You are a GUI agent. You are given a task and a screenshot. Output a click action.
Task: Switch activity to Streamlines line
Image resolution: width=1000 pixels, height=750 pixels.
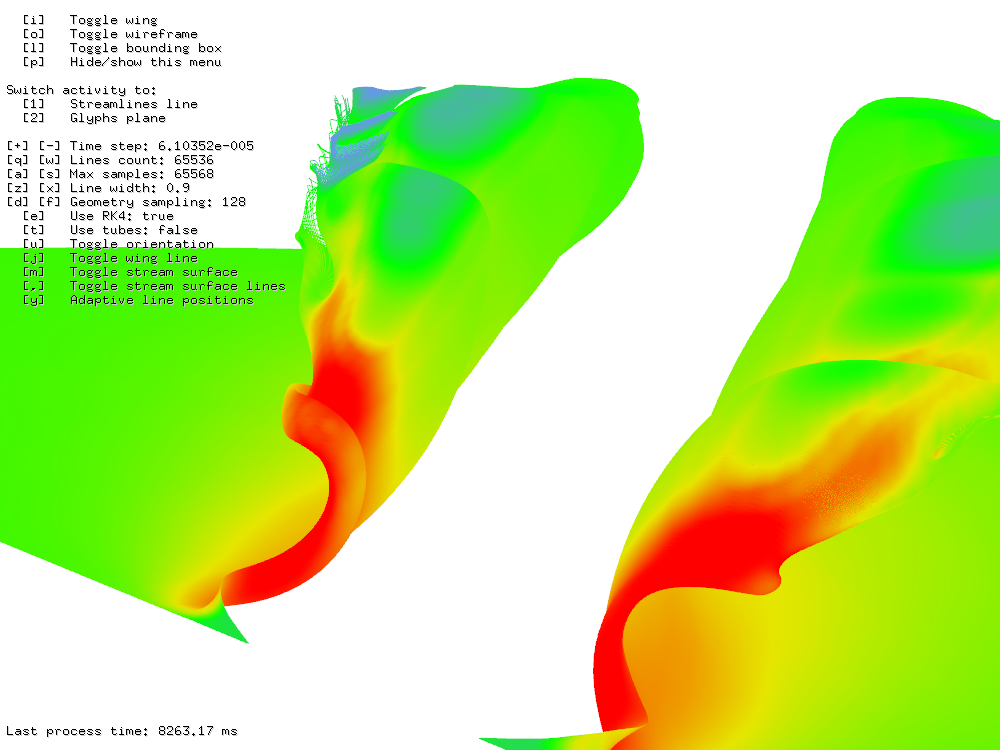pyautogui.click(x=133, y=104)
